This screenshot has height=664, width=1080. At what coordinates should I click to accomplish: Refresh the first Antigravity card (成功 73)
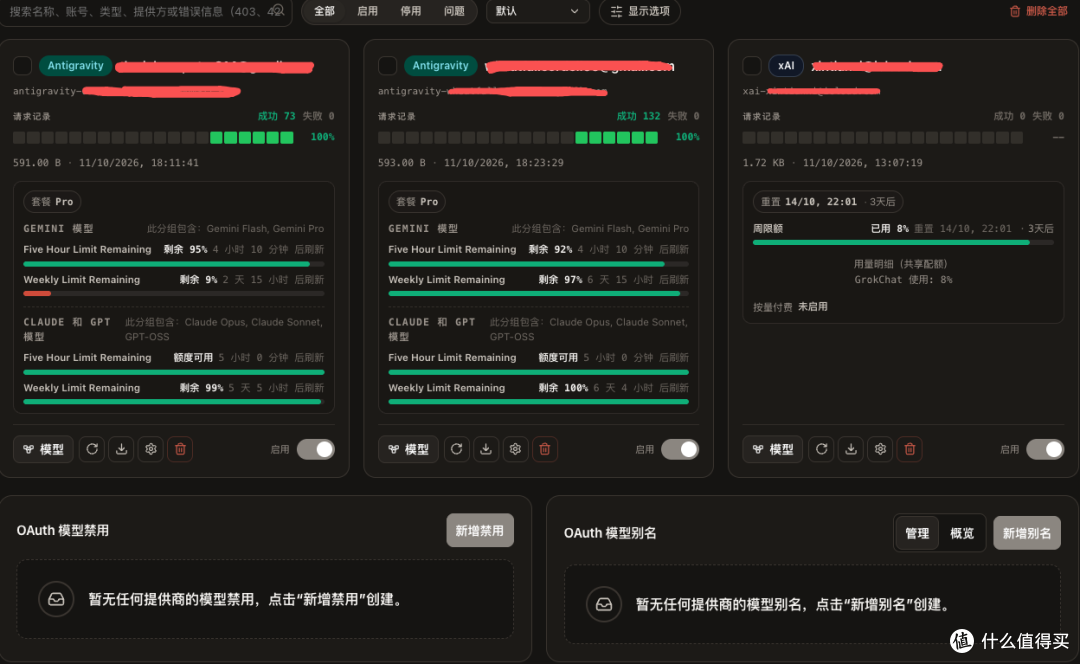point(92,449)
